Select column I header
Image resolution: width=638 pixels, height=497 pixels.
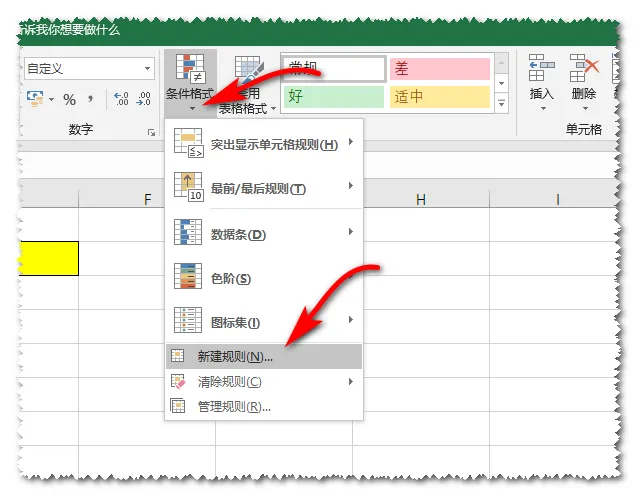coord(554,199)
